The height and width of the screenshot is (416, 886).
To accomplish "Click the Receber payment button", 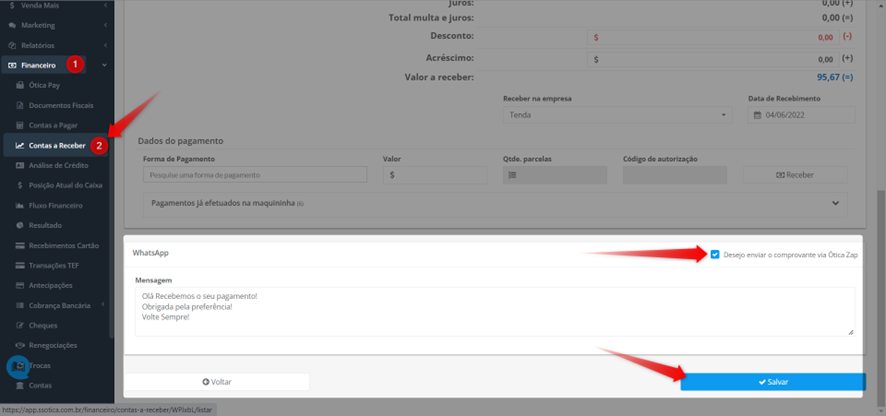I will coord(795,175).
